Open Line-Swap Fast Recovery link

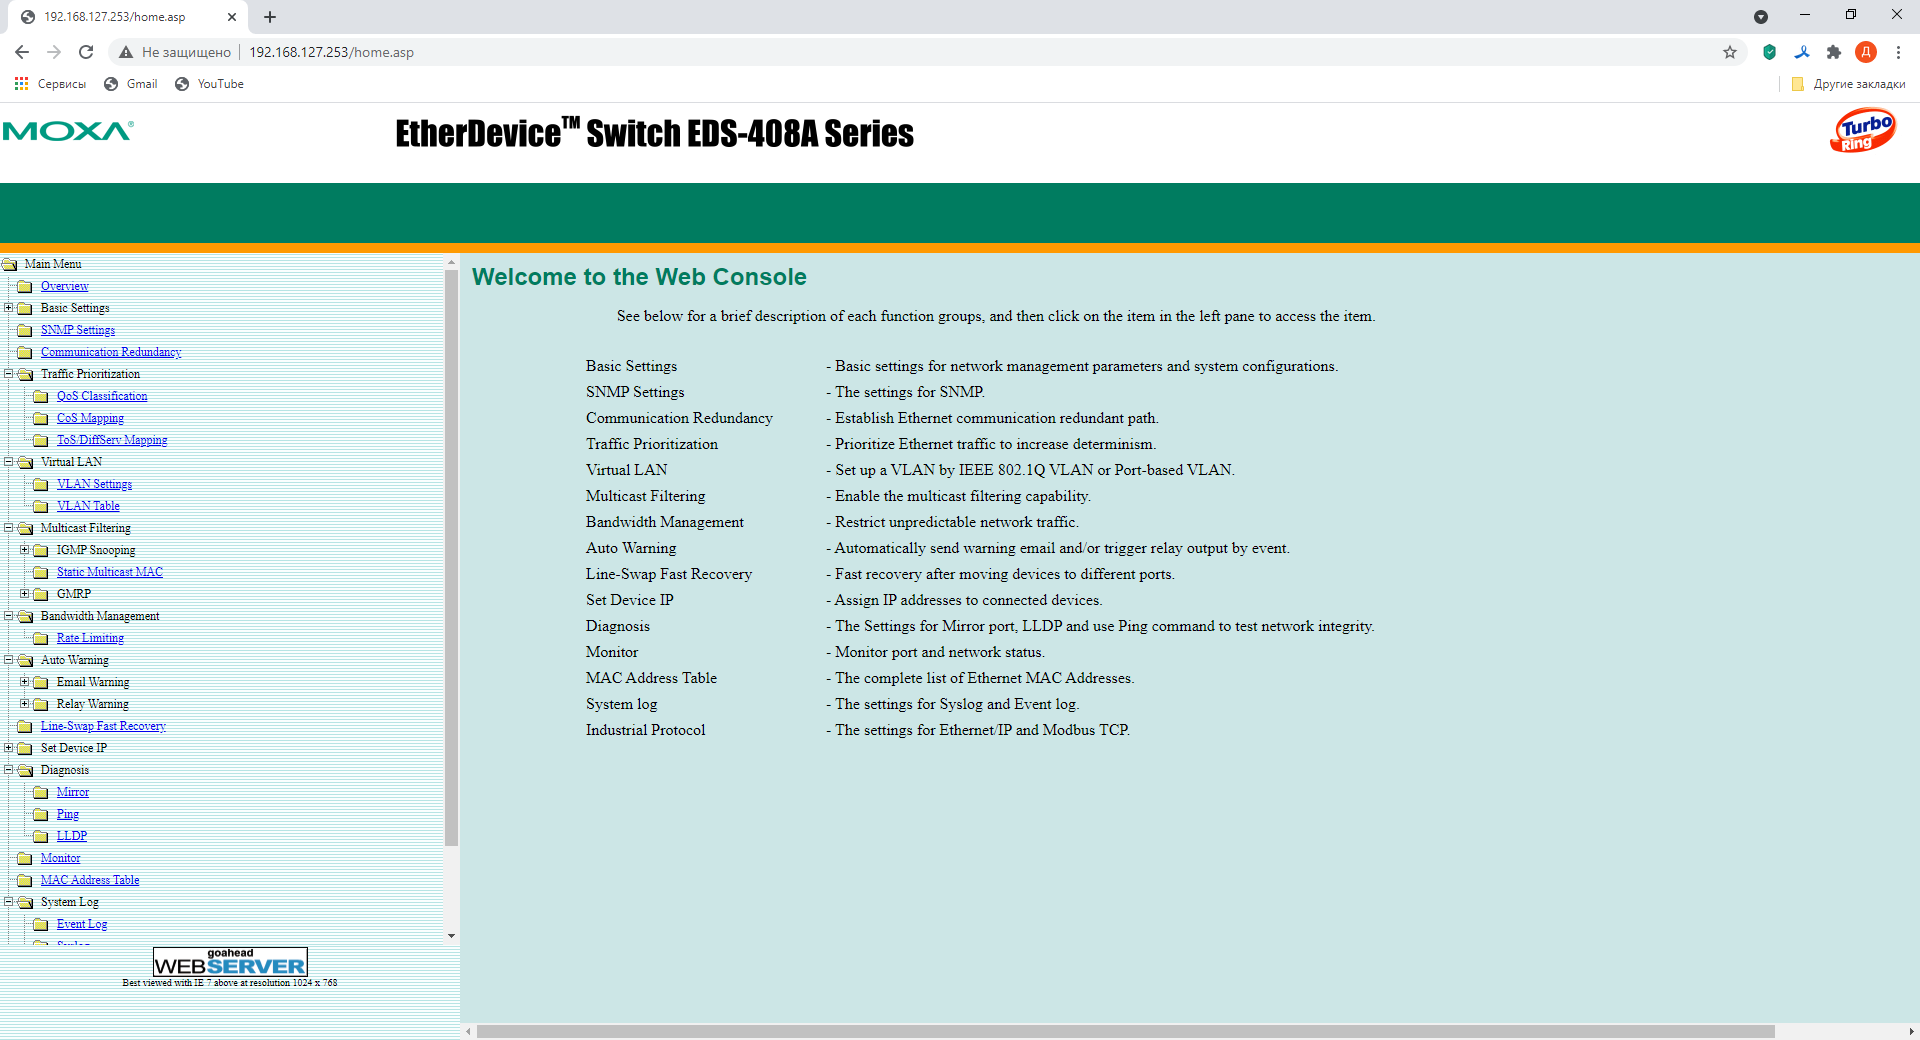coord(103,726)
